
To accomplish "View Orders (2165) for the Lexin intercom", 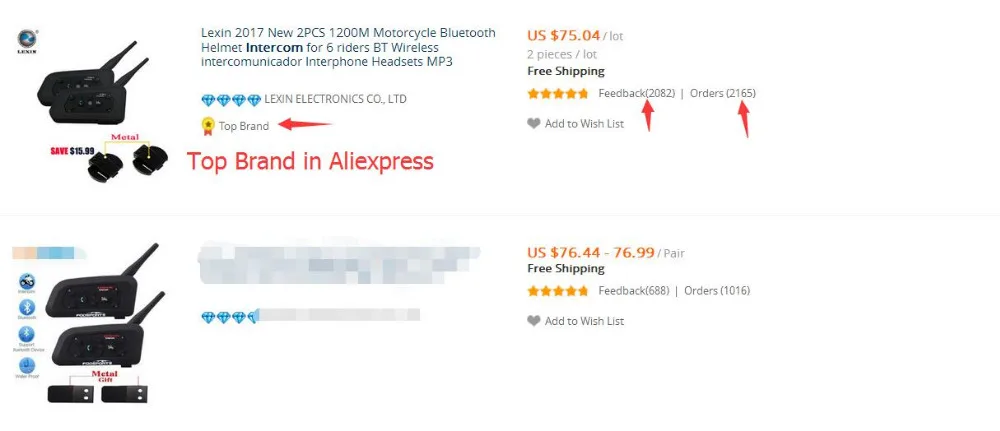I will pos(722,94).
